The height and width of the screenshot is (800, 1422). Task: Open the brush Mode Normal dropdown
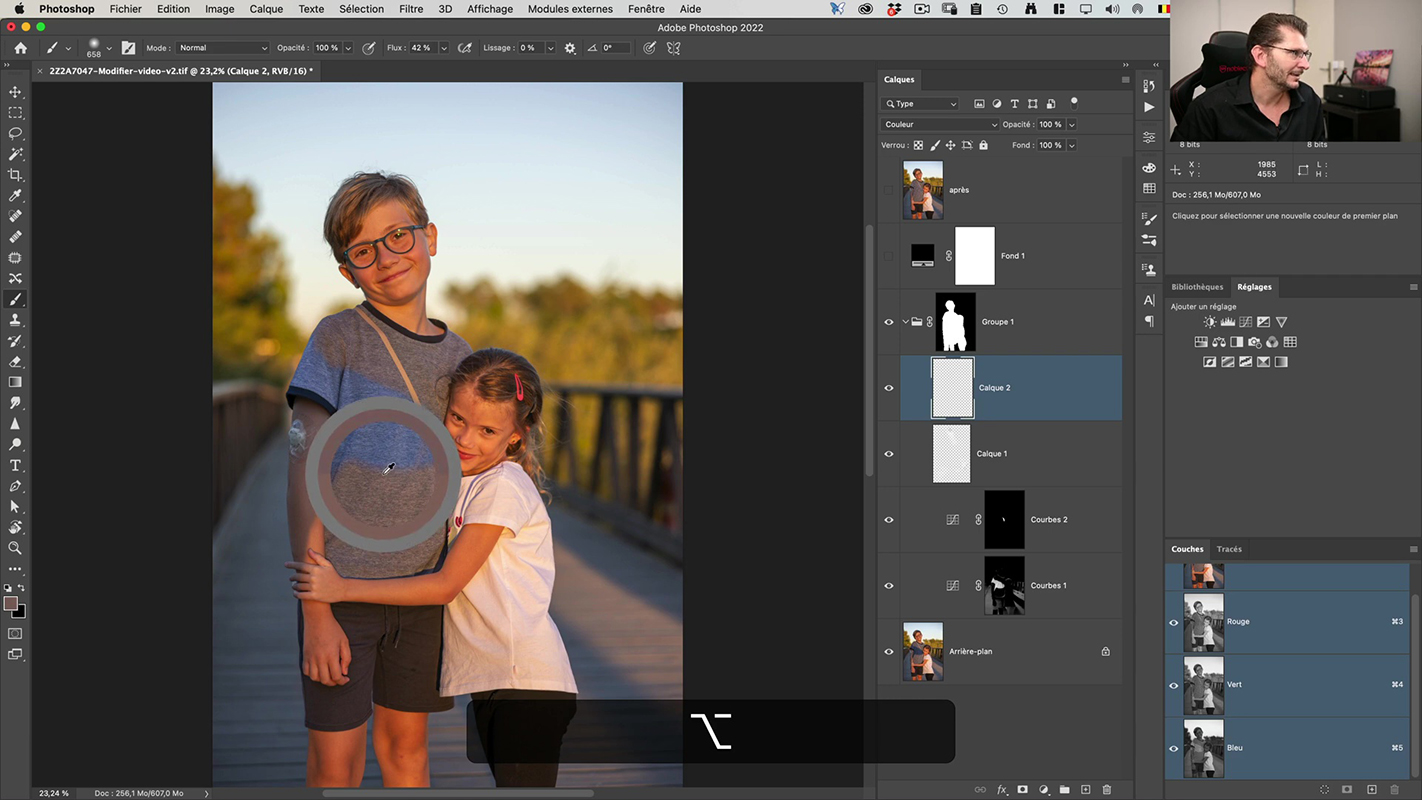pos(223,48)
